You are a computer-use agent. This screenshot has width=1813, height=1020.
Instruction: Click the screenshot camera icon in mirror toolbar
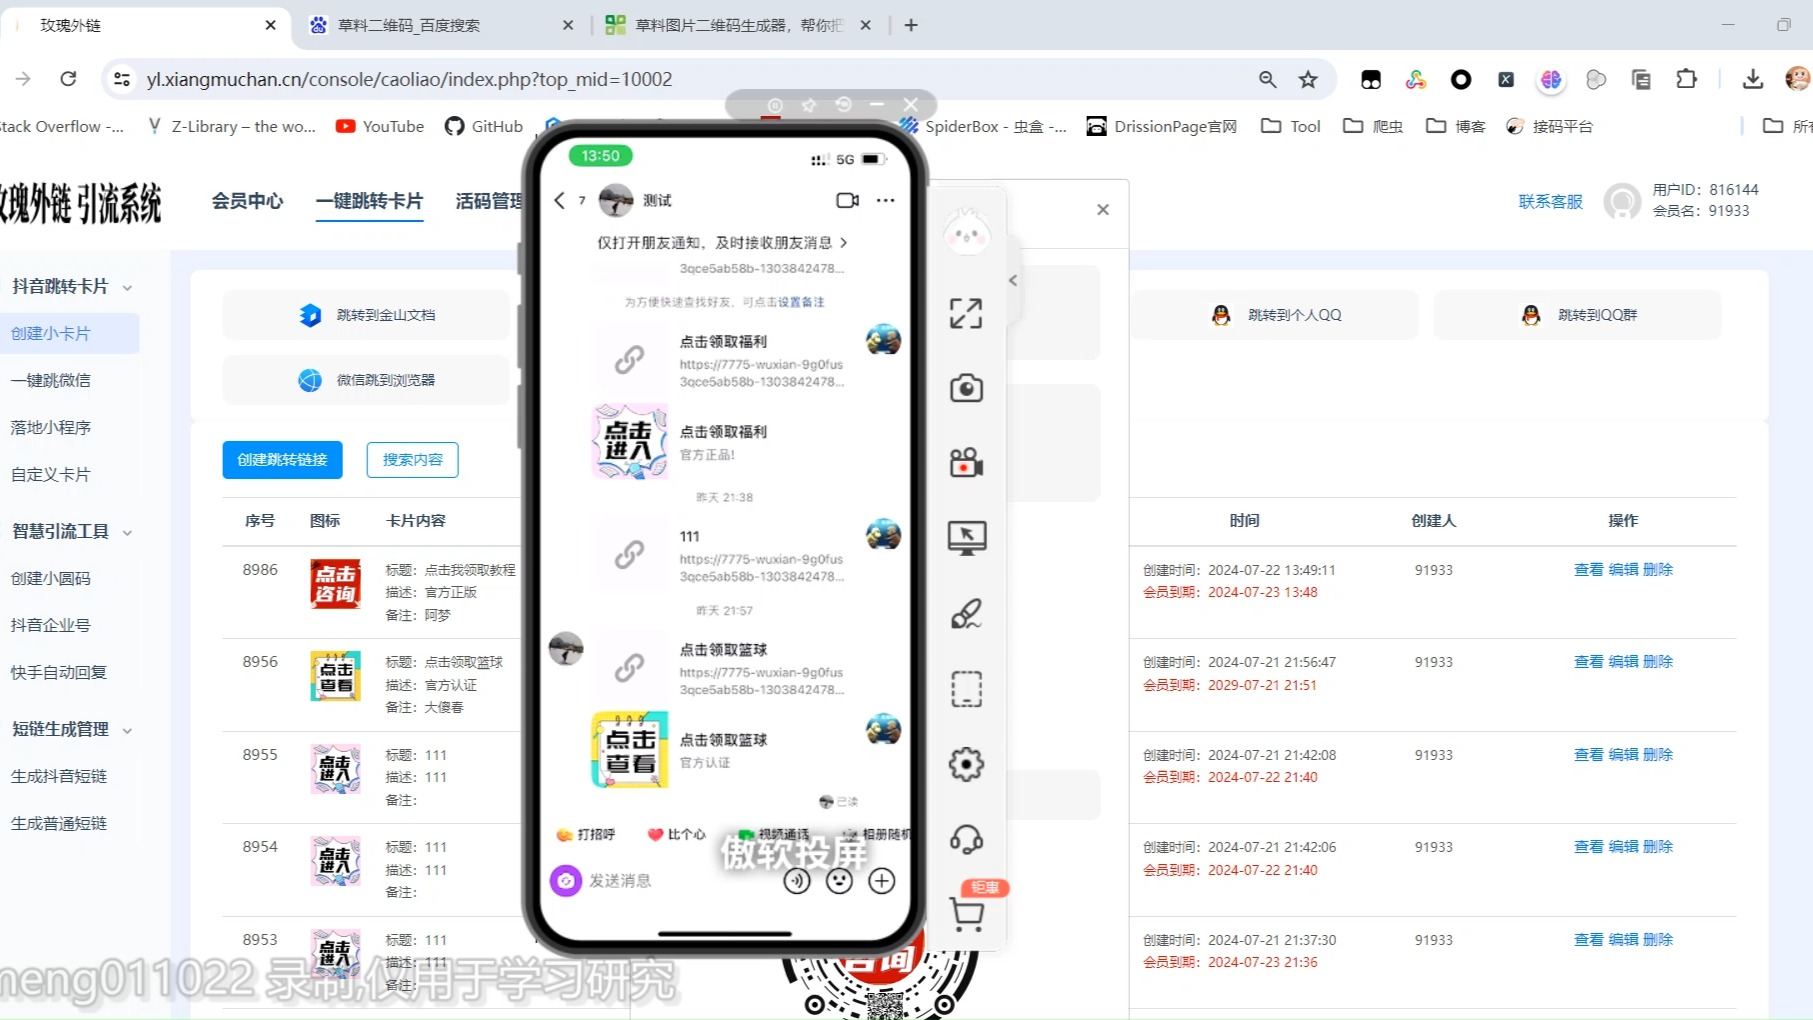coord(966,388)
